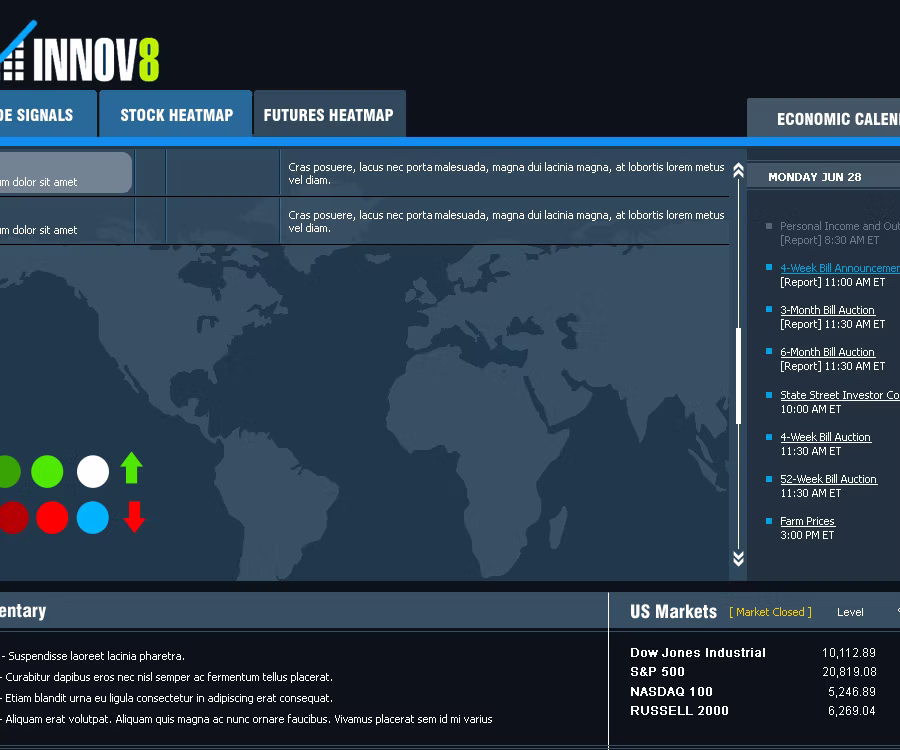Screen dimensions: 900x750
Task: Open the 4-Week Bill Announcement report link
Action: [x=839, y=268]
